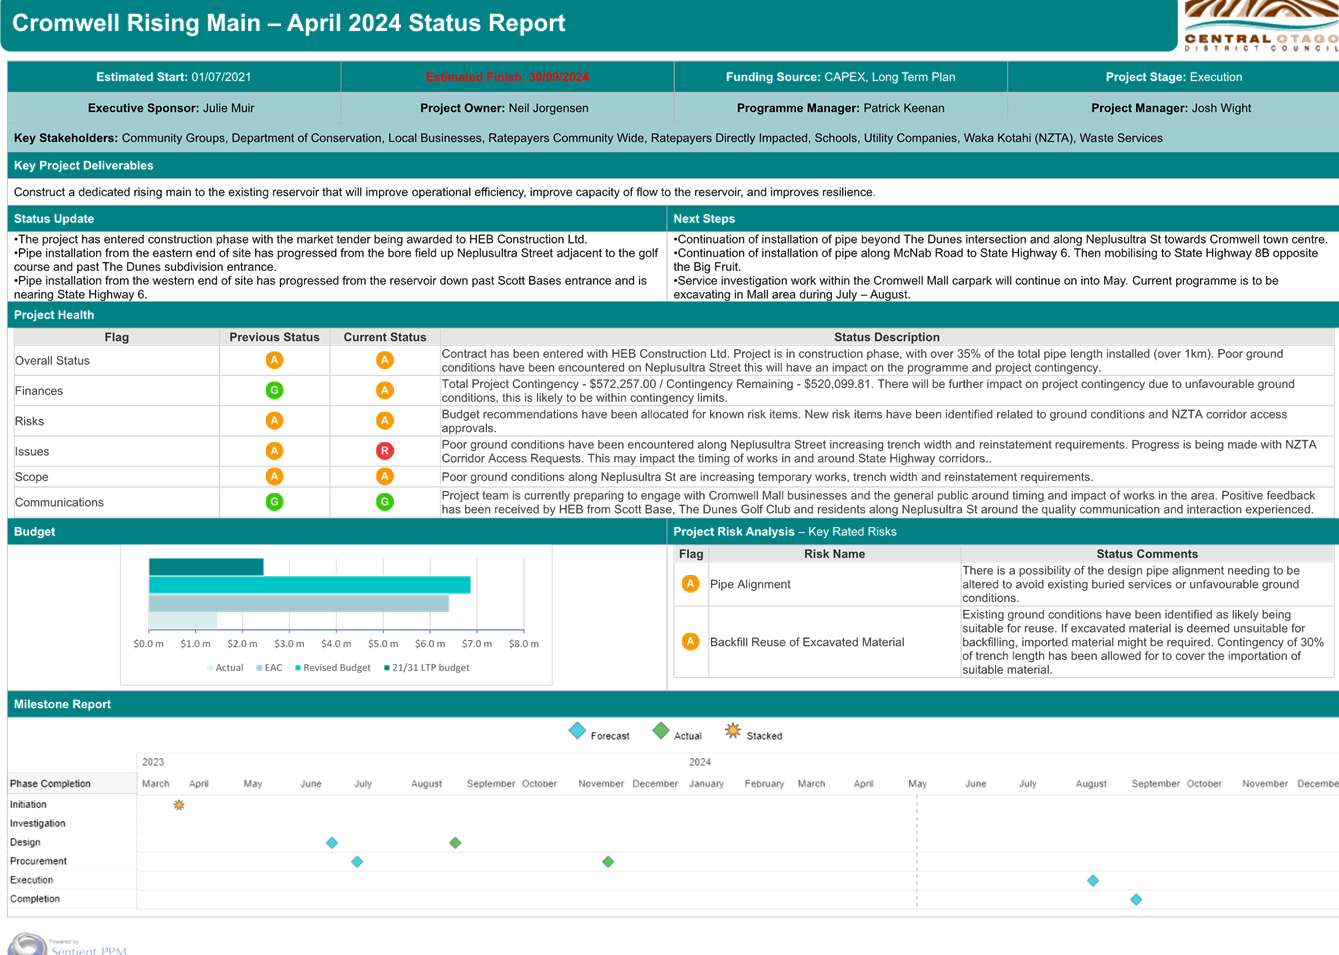Click the Backfill Reuse risk amber flag
This screenshot has height=955, width=1339.
pos(690,642)
